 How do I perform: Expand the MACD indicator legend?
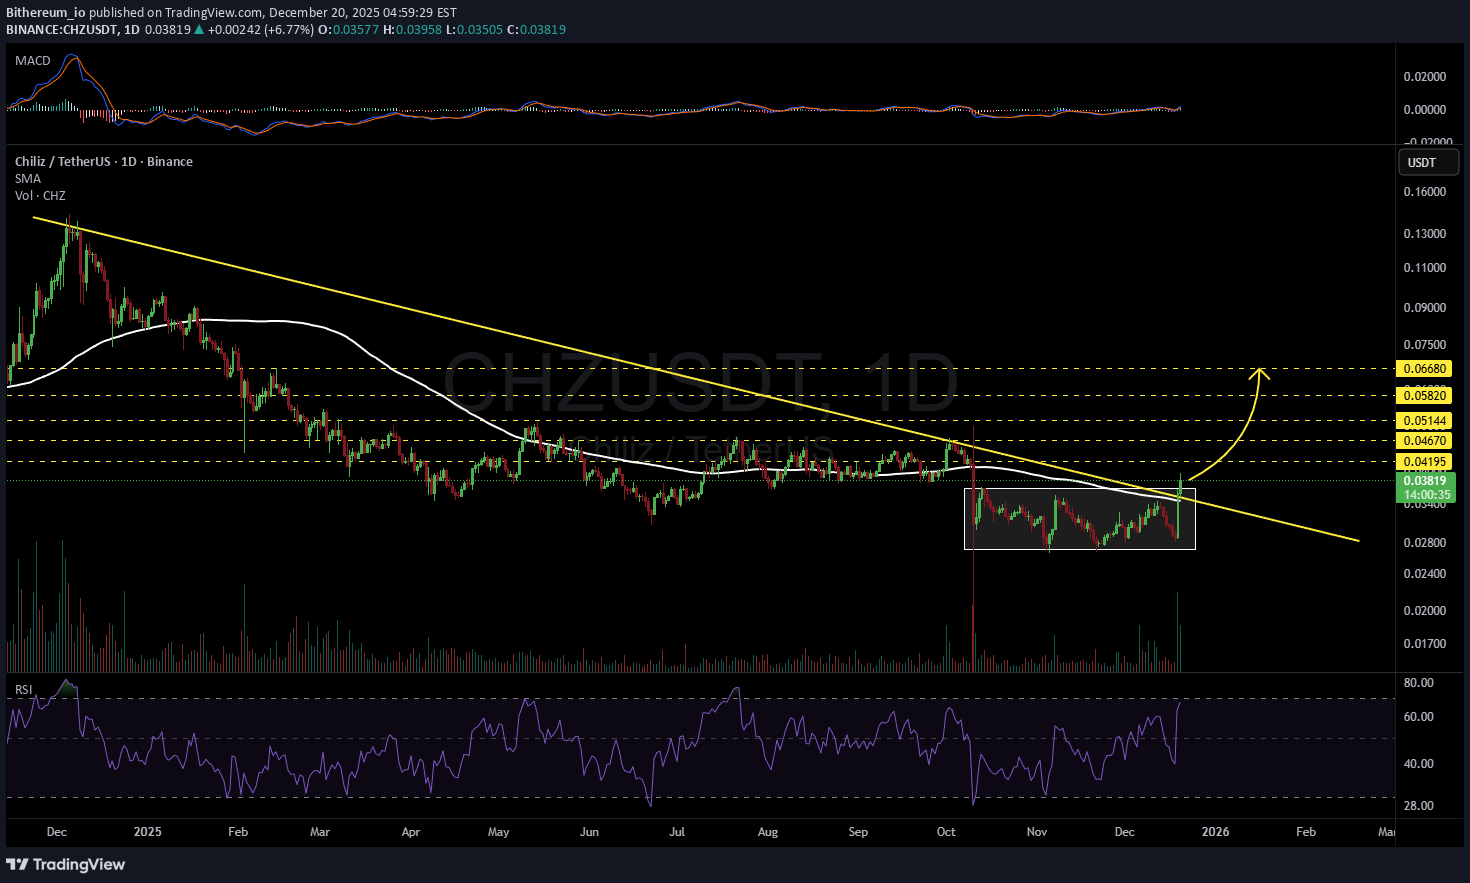click(33, 61)
